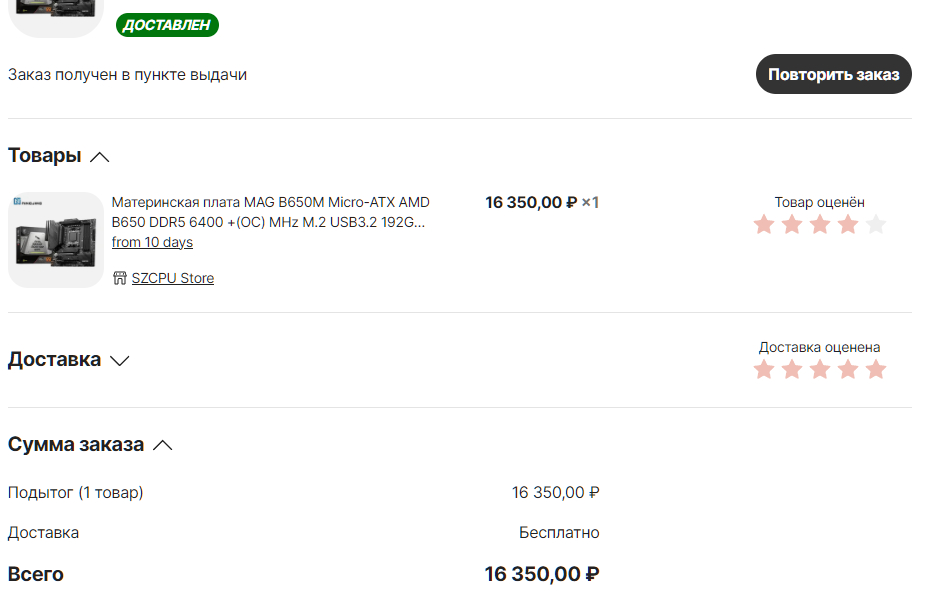930x615 pixels.
Task: Select the third star of delivery rating
Action: [820, 370]
